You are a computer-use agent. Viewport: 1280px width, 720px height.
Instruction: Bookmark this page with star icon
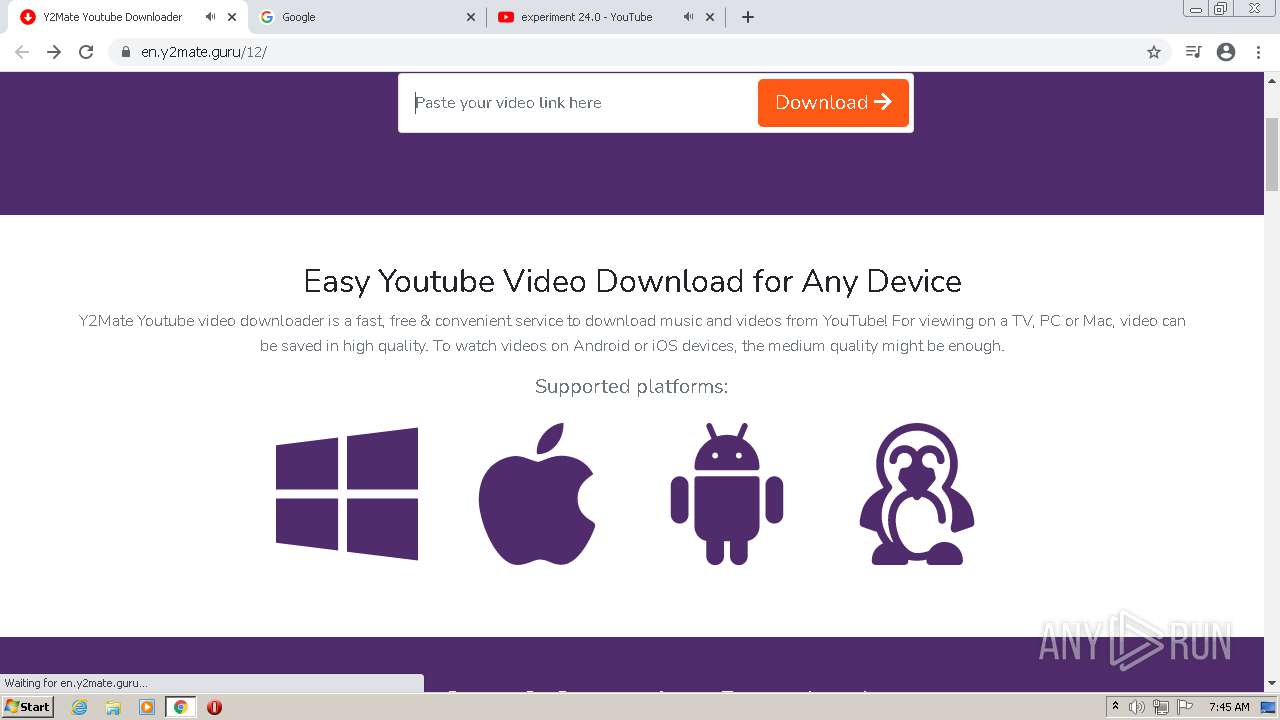[x=1154, y=52]
